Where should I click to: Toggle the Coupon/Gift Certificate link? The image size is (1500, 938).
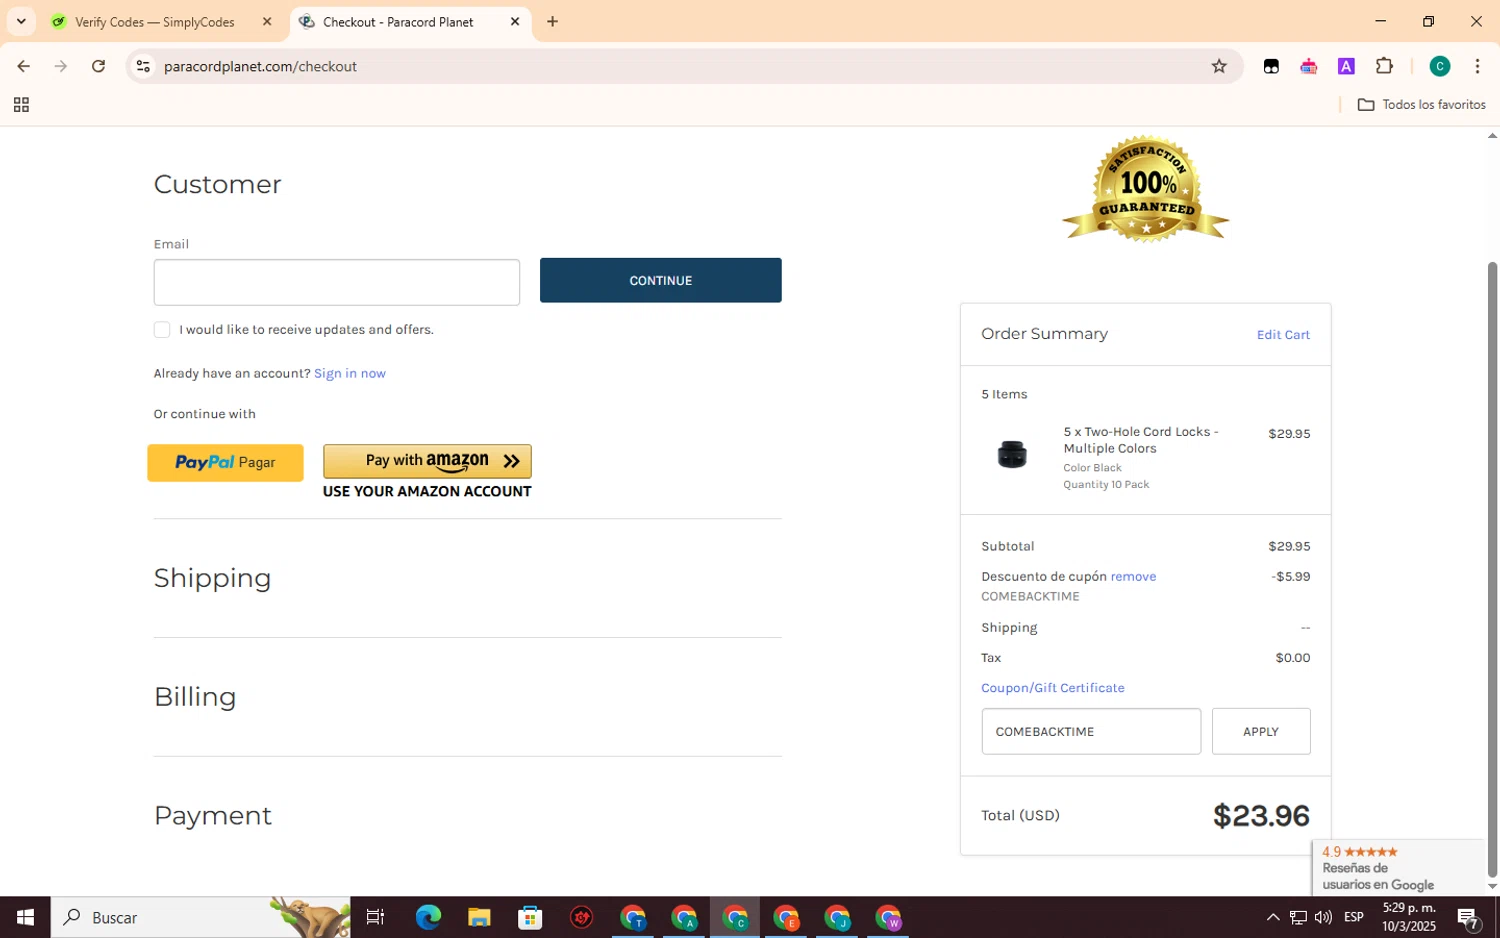1052,687
